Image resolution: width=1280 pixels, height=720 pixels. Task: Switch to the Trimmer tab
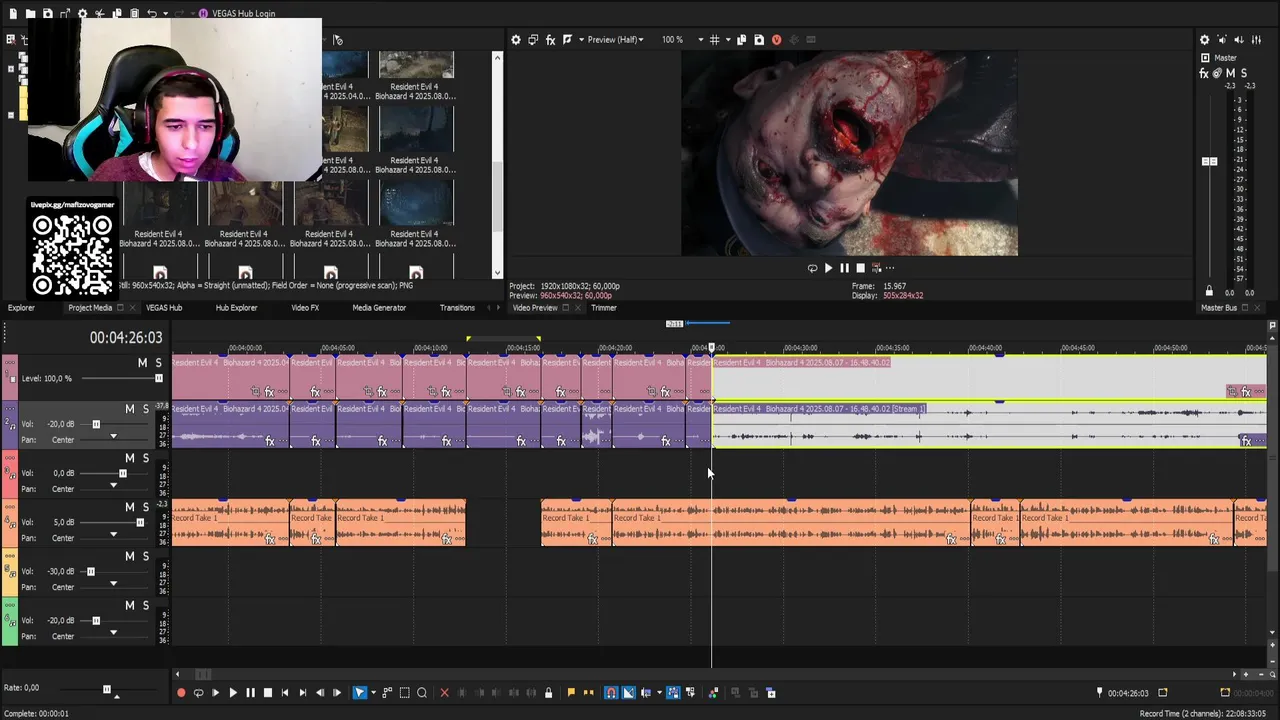click(x=604, y=308)
